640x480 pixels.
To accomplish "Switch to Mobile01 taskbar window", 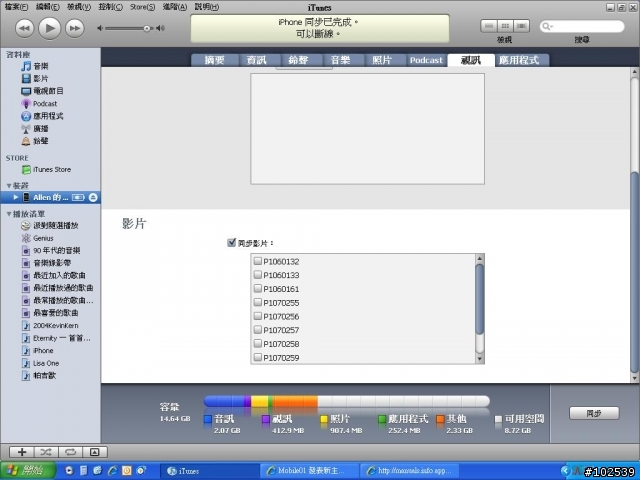I will click(x=309, y=471).
